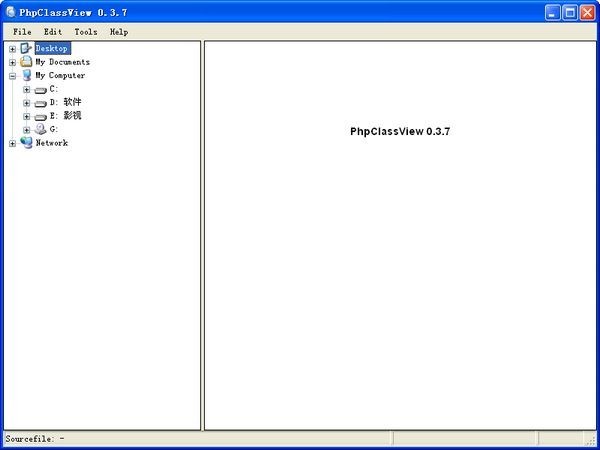Select the My Computer label
Image resolution: width=600 pixels, height=450 pixels.
point(60,75)
